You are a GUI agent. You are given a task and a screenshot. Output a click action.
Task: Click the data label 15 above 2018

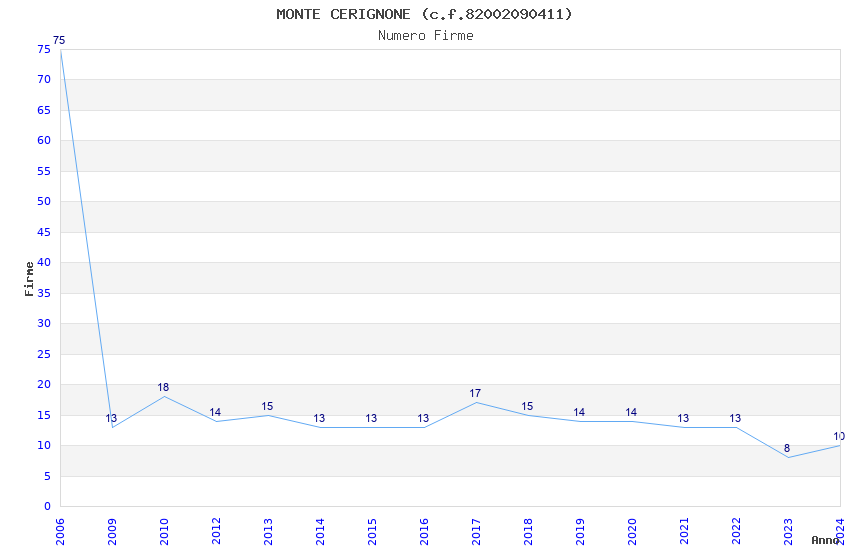527,406
